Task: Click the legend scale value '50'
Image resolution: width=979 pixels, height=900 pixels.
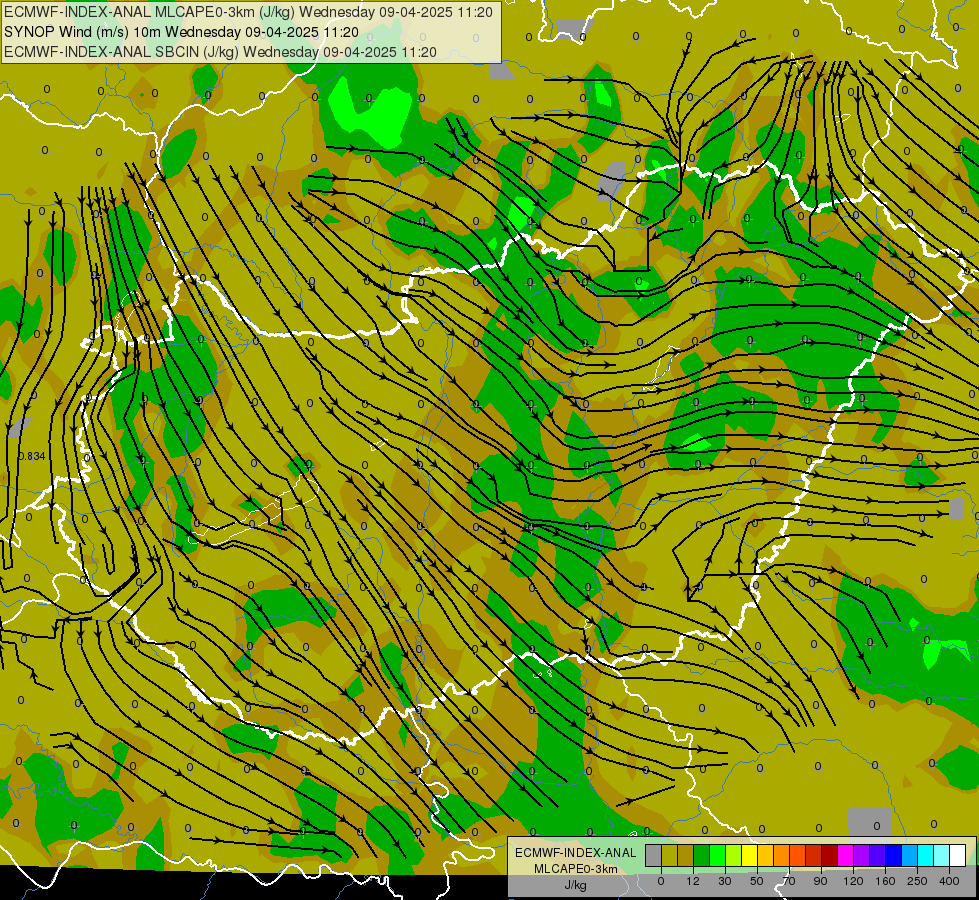Action: click(757, 881)
